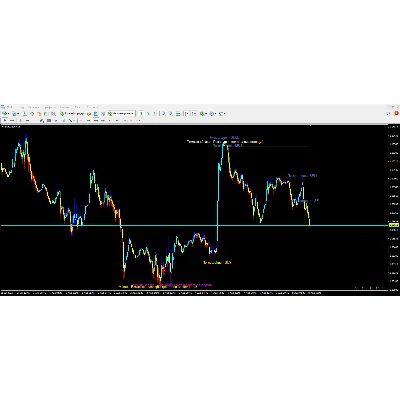Image resolution: width=400 pixels, height=400 pixels.
Task: Switch to the M30 timeframe
Action: pos(103,120)
